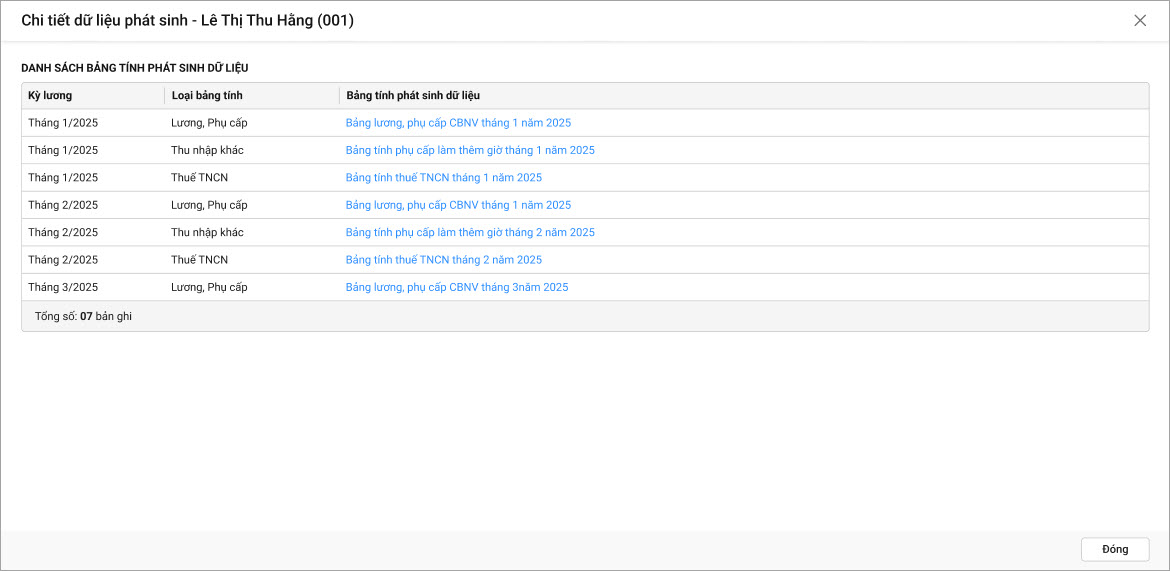Click the Loại bảng tính column header
The width and height of the screenshot is (1170, 571).
coord(207,96)
